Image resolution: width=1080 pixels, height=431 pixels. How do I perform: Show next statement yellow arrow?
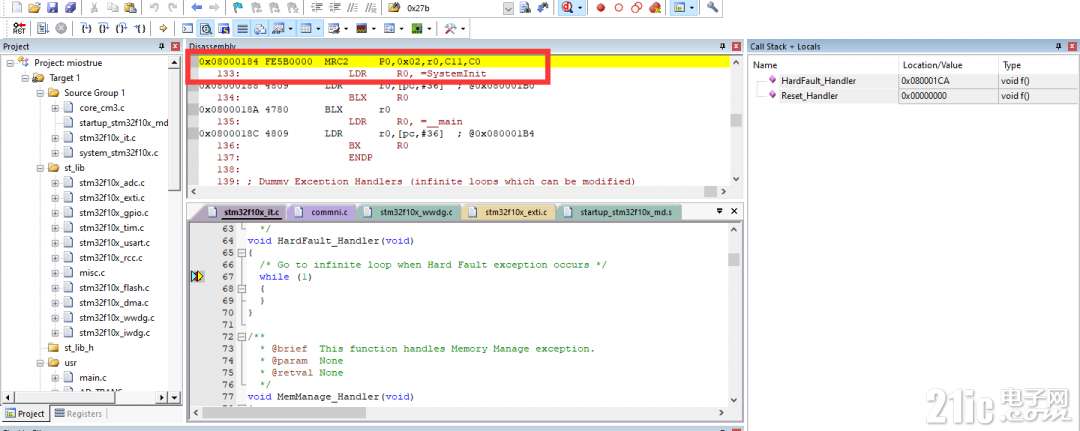[163, 29]
